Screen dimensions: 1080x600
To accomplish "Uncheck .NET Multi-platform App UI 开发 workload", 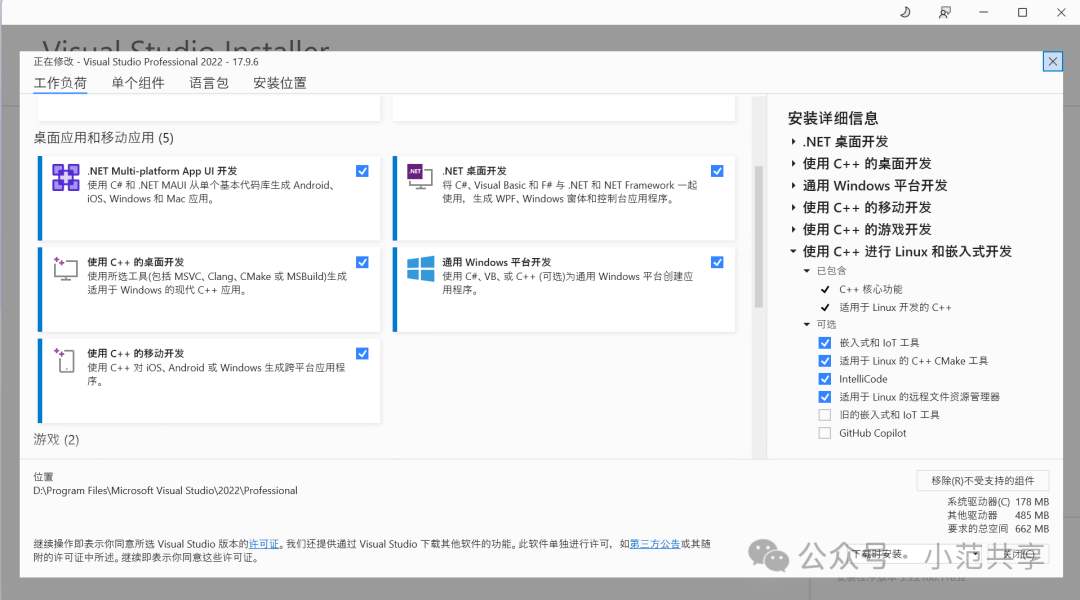I will [362, 171].
